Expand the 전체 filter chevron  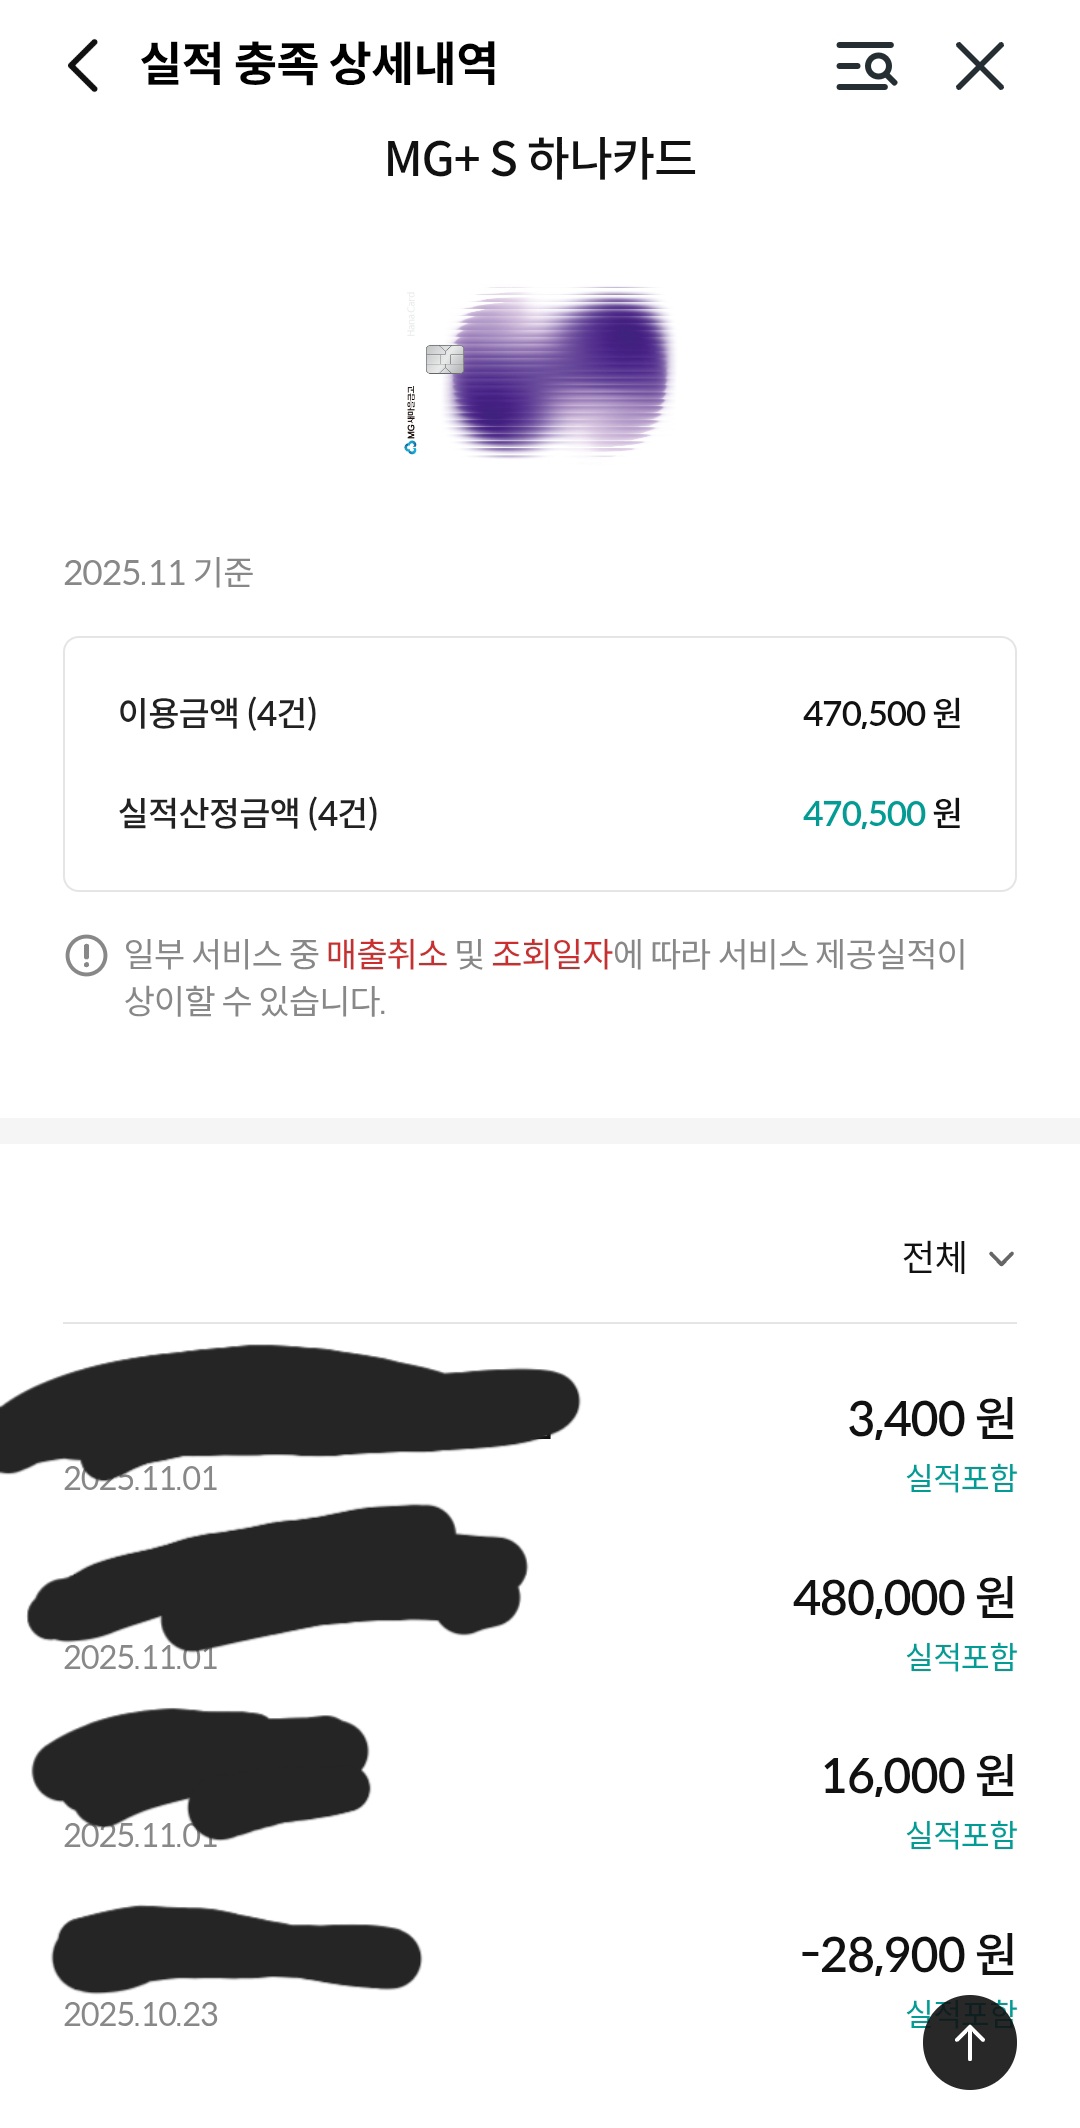click(1001, 1259)
